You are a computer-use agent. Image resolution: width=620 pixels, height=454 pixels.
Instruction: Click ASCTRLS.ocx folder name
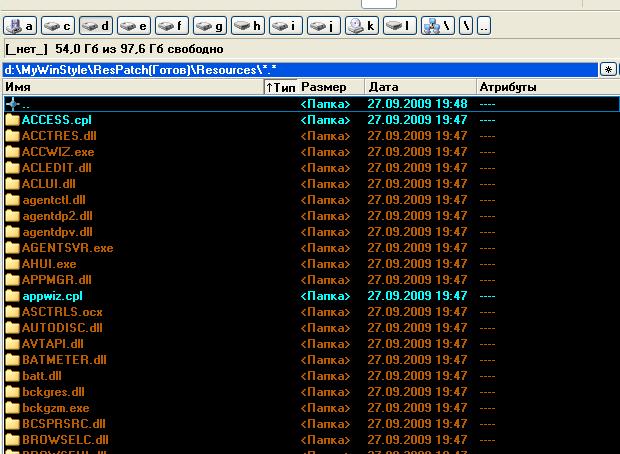point(62,312)
